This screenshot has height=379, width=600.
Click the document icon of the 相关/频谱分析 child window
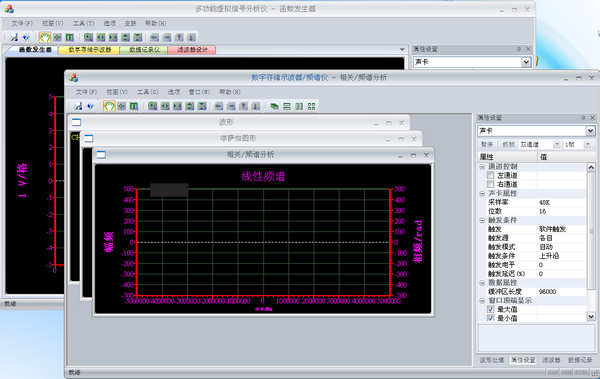coord(101,155)
